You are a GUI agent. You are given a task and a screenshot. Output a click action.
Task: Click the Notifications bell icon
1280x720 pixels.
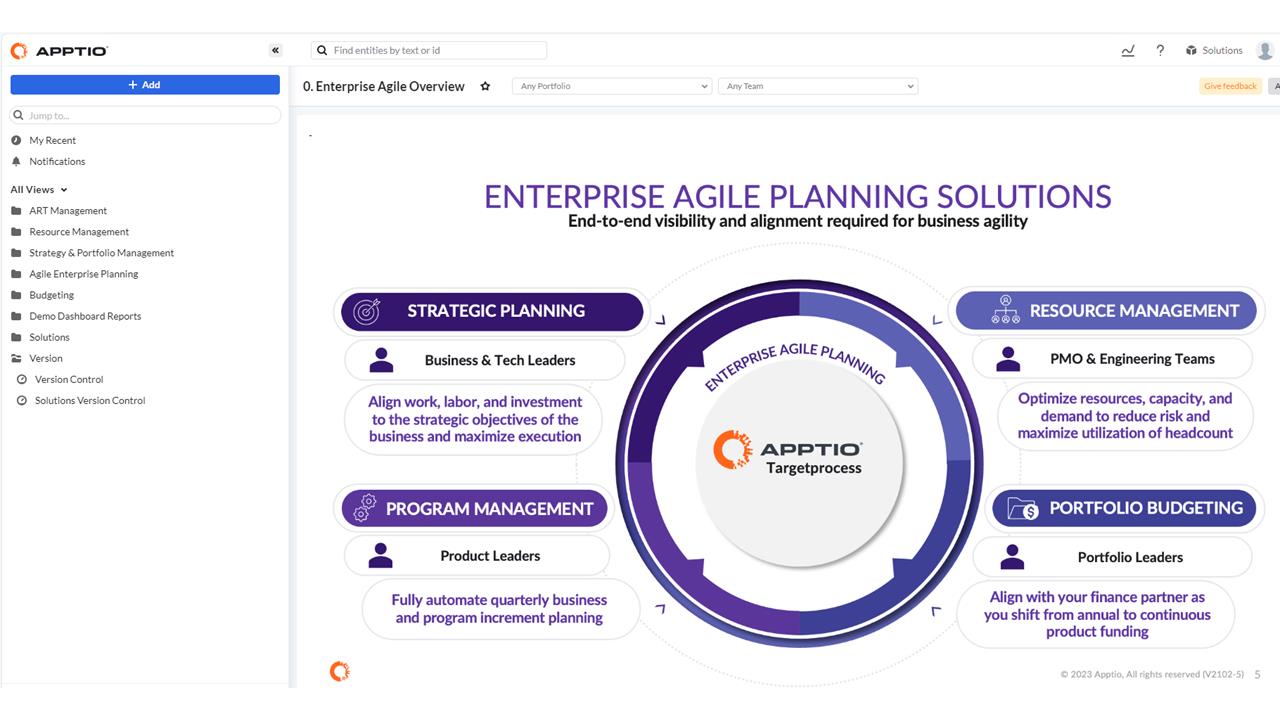coord(16,161)
